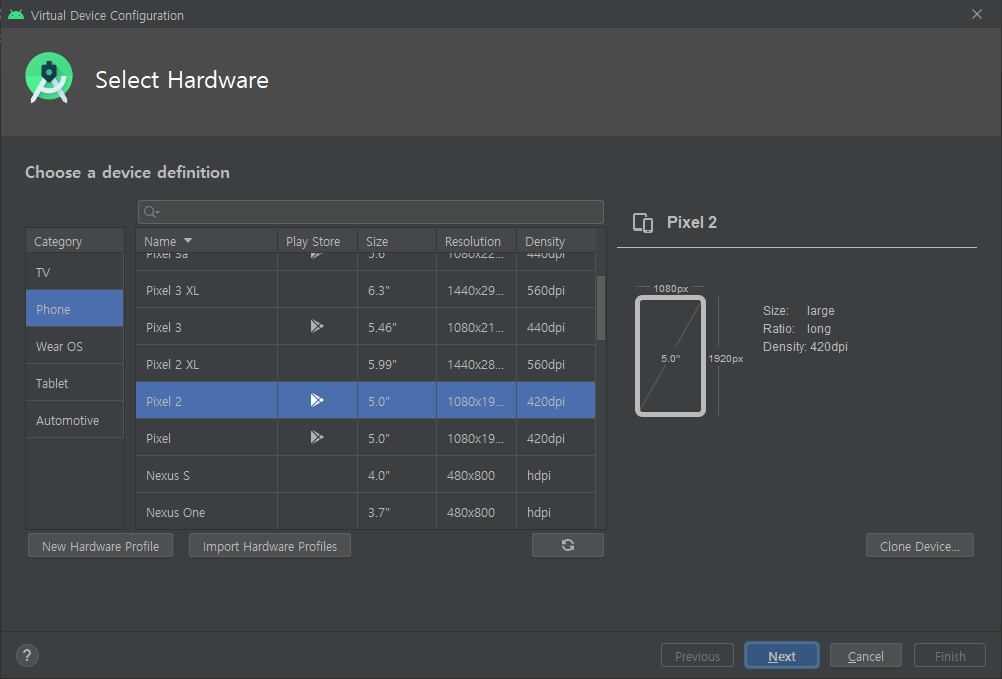Screen dimensions: 1002x679
Task: Select the Wear OS category
Action: (x=75, y=346)
